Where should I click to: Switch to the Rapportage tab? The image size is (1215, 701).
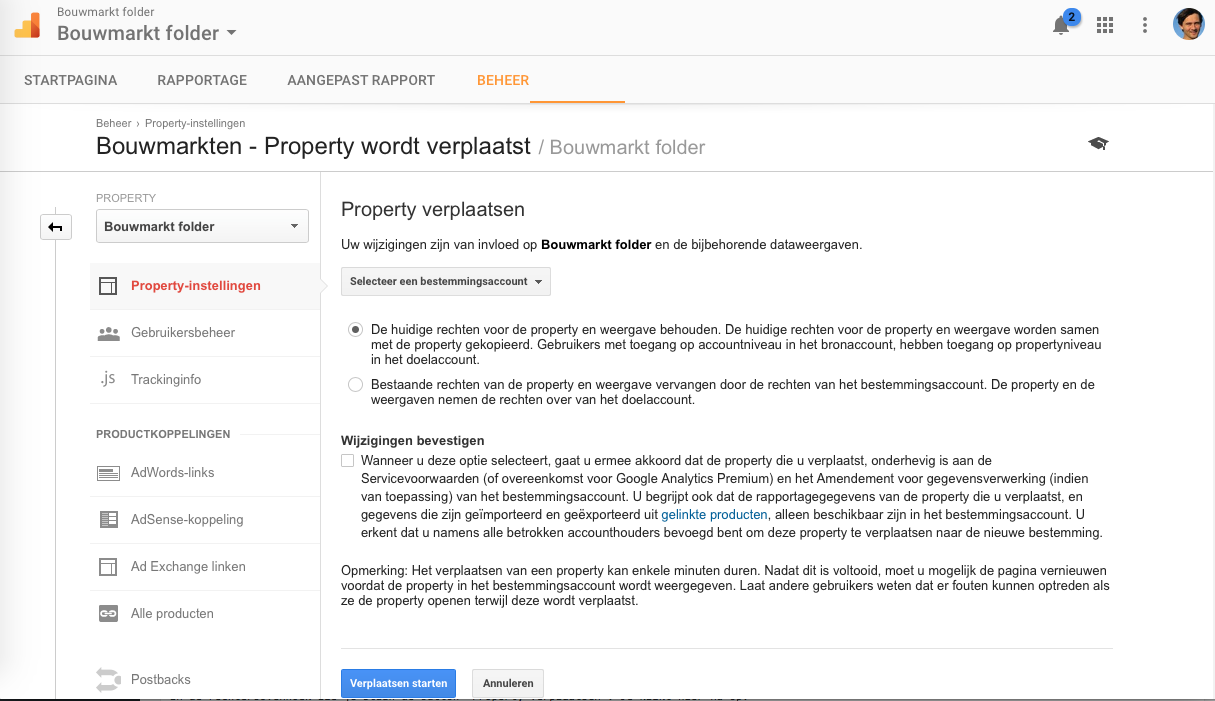tap(202, 80)
